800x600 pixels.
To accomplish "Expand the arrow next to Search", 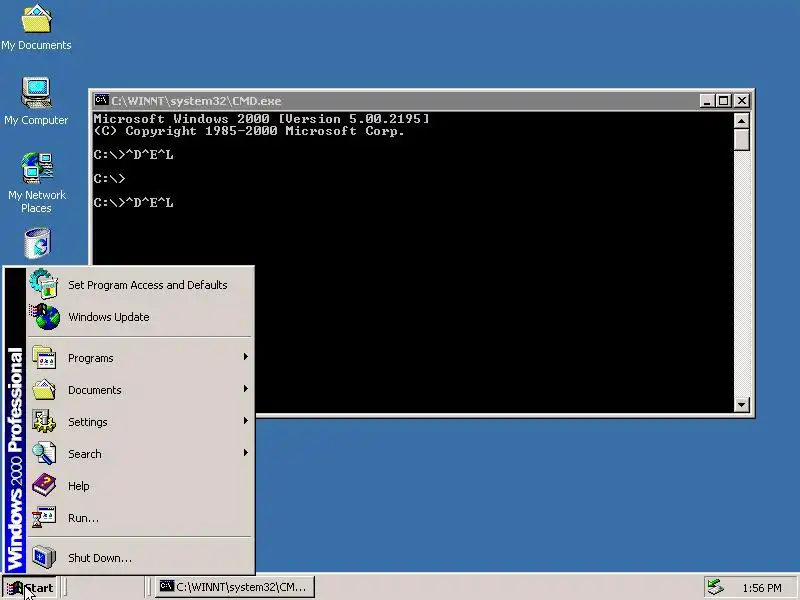I will click(x=245, y=453).
